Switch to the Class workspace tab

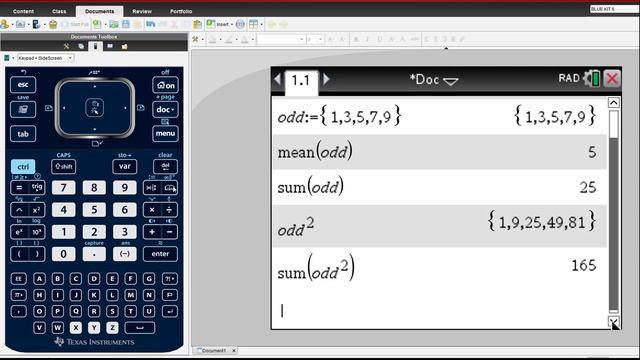coord(59,11)
